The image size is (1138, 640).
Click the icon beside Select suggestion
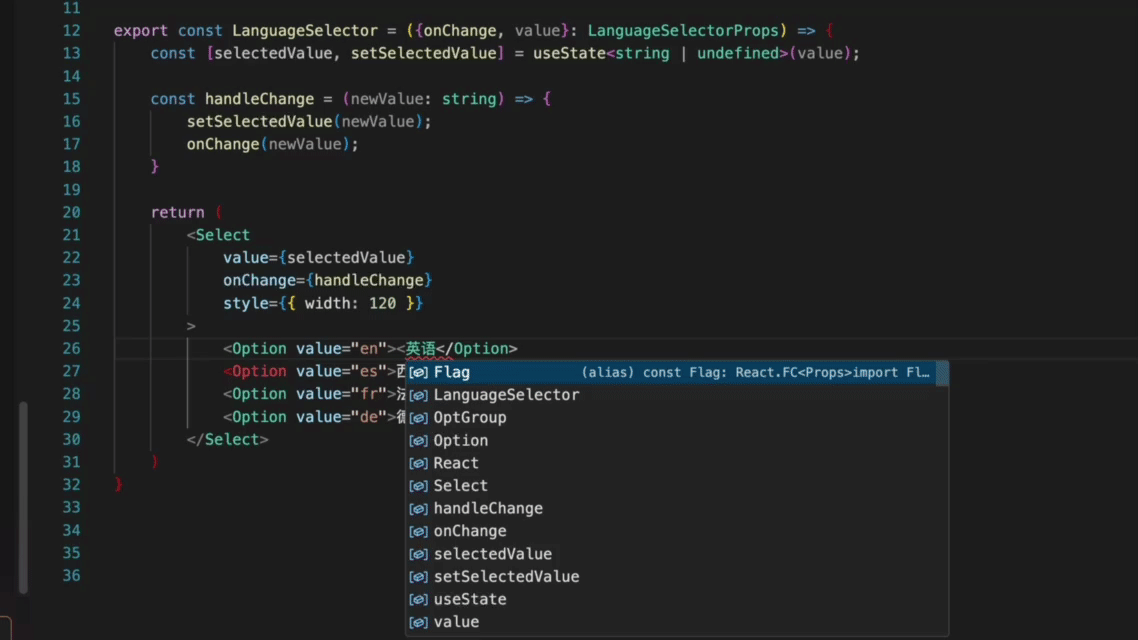click(419, 486)
